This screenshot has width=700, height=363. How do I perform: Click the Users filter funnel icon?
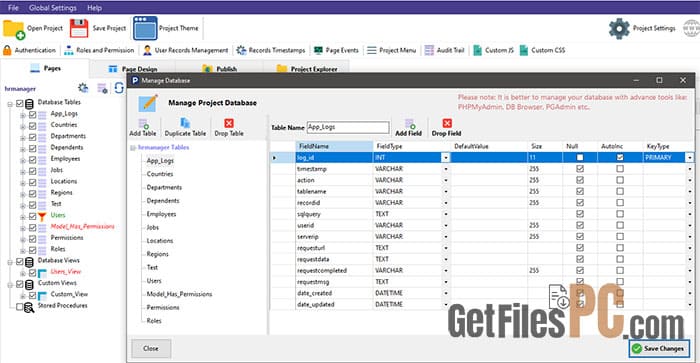42,217
